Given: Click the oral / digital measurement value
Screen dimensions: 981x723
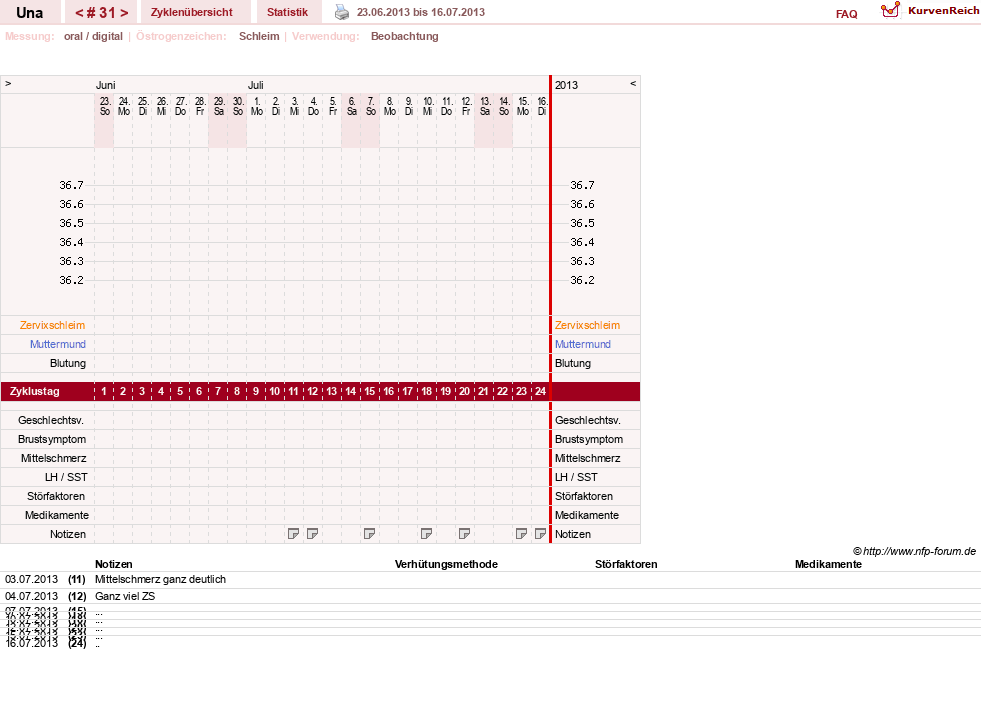Looking at the screenshot, I should 93,36.
